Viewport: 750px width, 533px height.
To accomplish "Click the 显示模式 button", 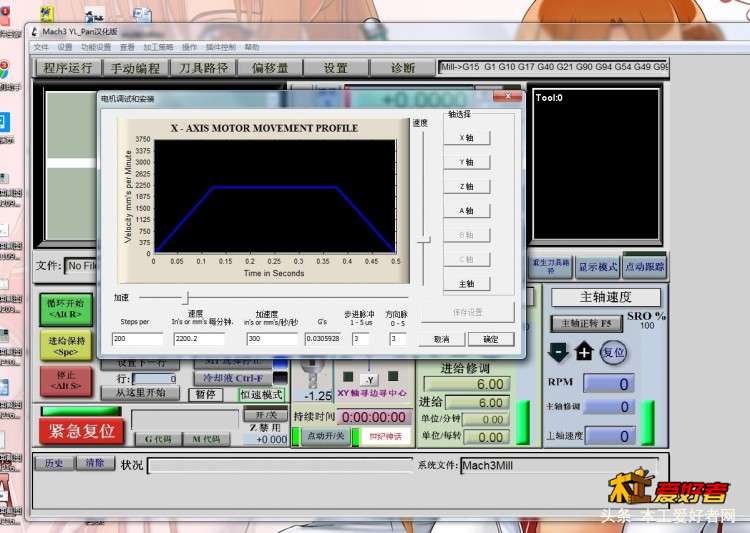I will coord(598,267).
